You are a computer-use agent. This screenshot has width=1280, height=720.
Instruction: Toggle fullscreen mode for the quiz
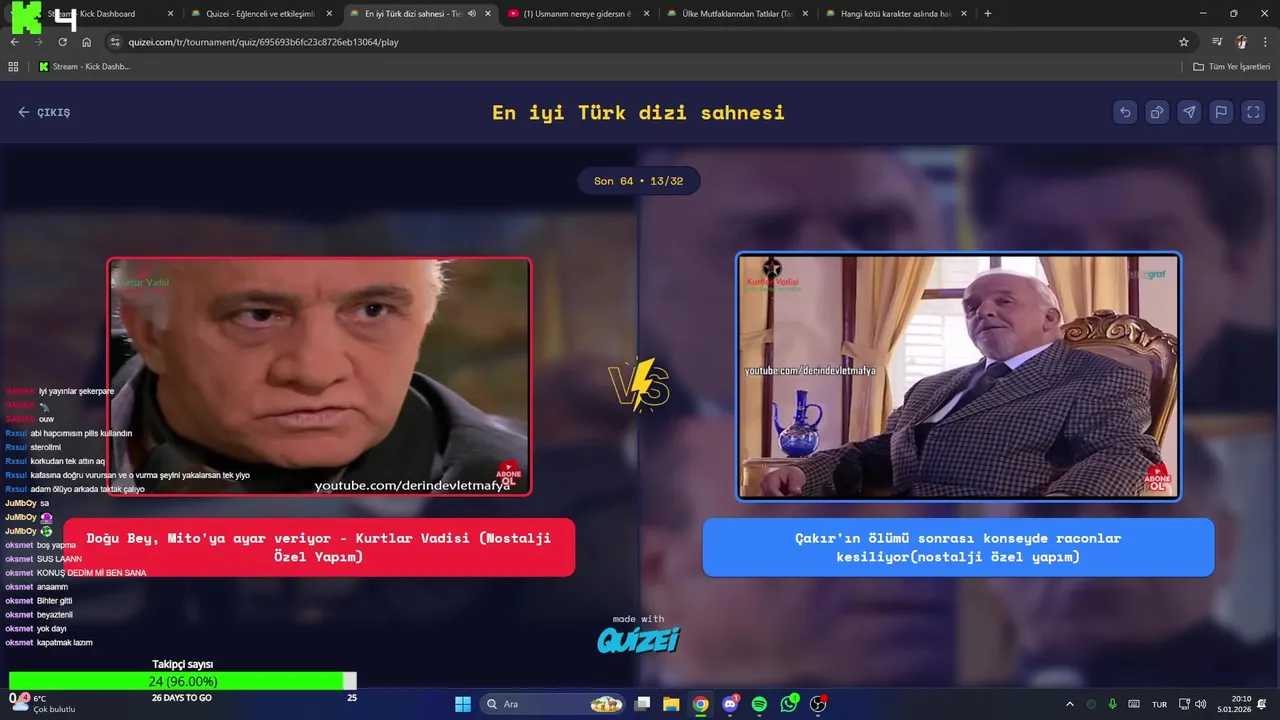pyautogui.click(x=1253, y=112)
